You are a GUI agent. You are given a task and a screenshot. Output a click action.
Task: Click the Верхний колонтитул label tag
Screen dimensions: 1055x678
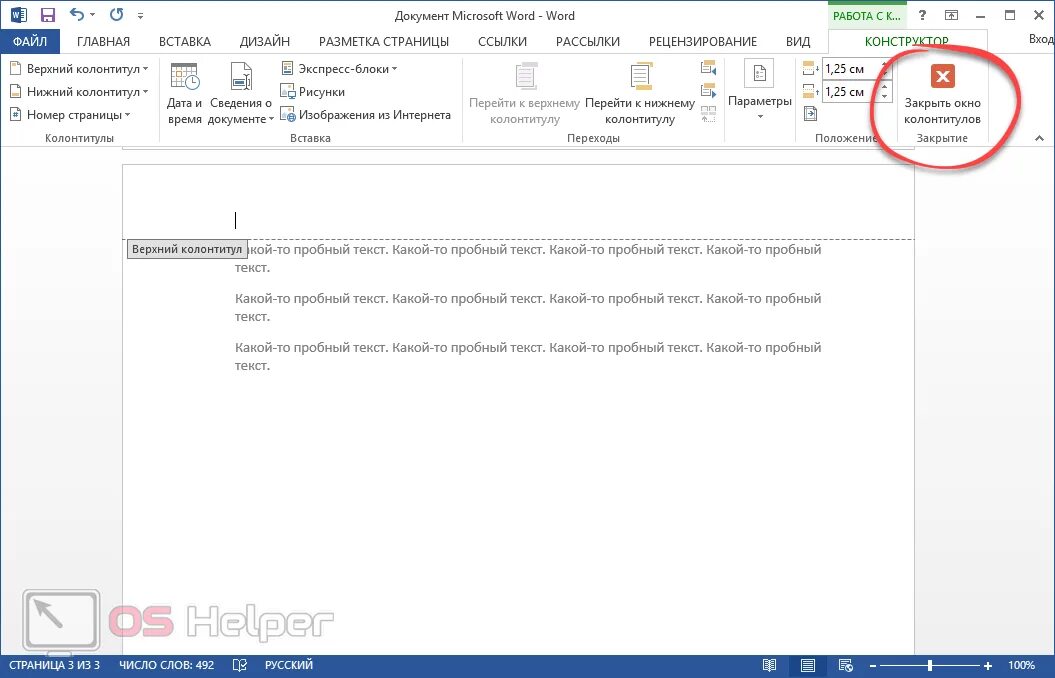point(187,249)
